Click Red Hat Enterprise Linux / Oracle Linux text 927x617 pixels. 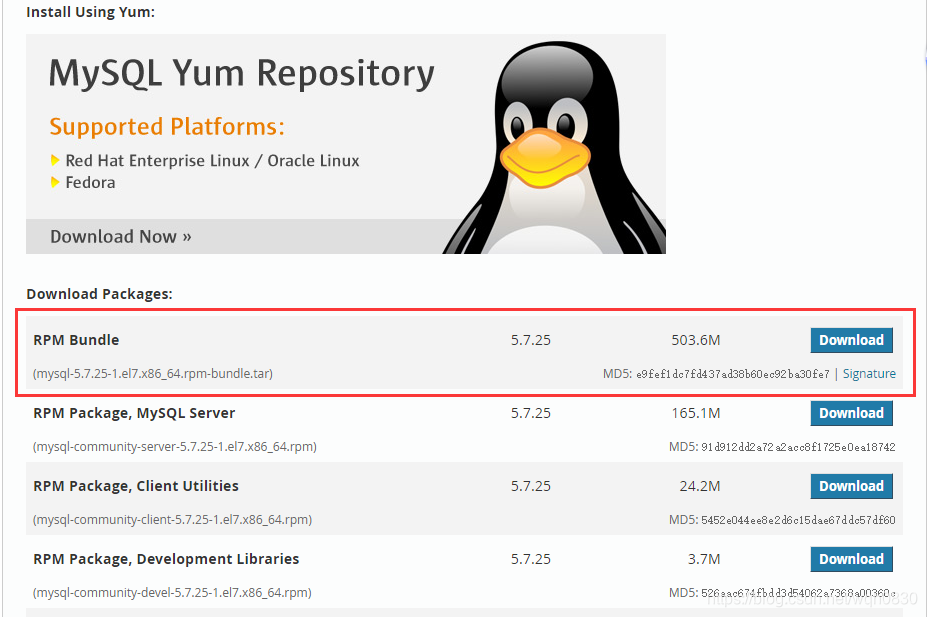point(212,161)
